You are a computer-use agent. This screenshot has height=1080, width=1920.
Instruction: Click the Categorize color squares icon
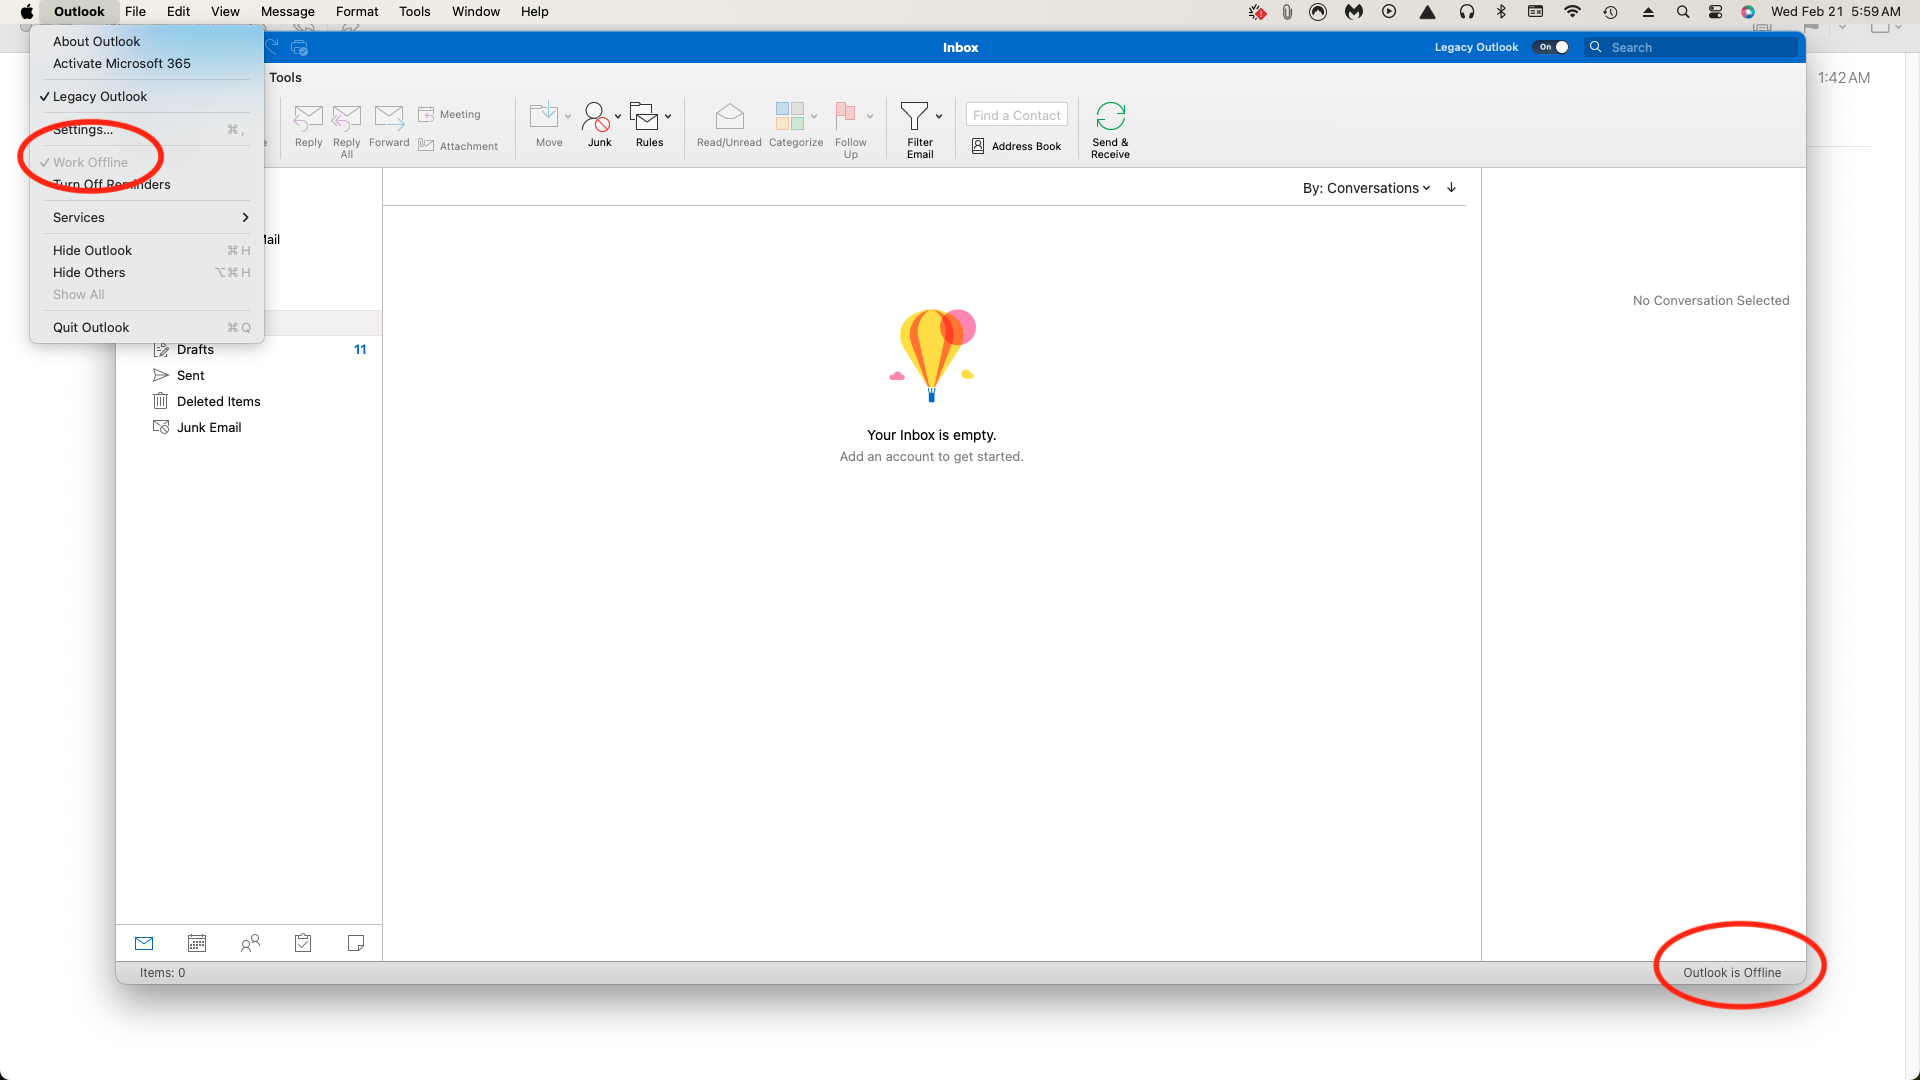click(789, 116)
